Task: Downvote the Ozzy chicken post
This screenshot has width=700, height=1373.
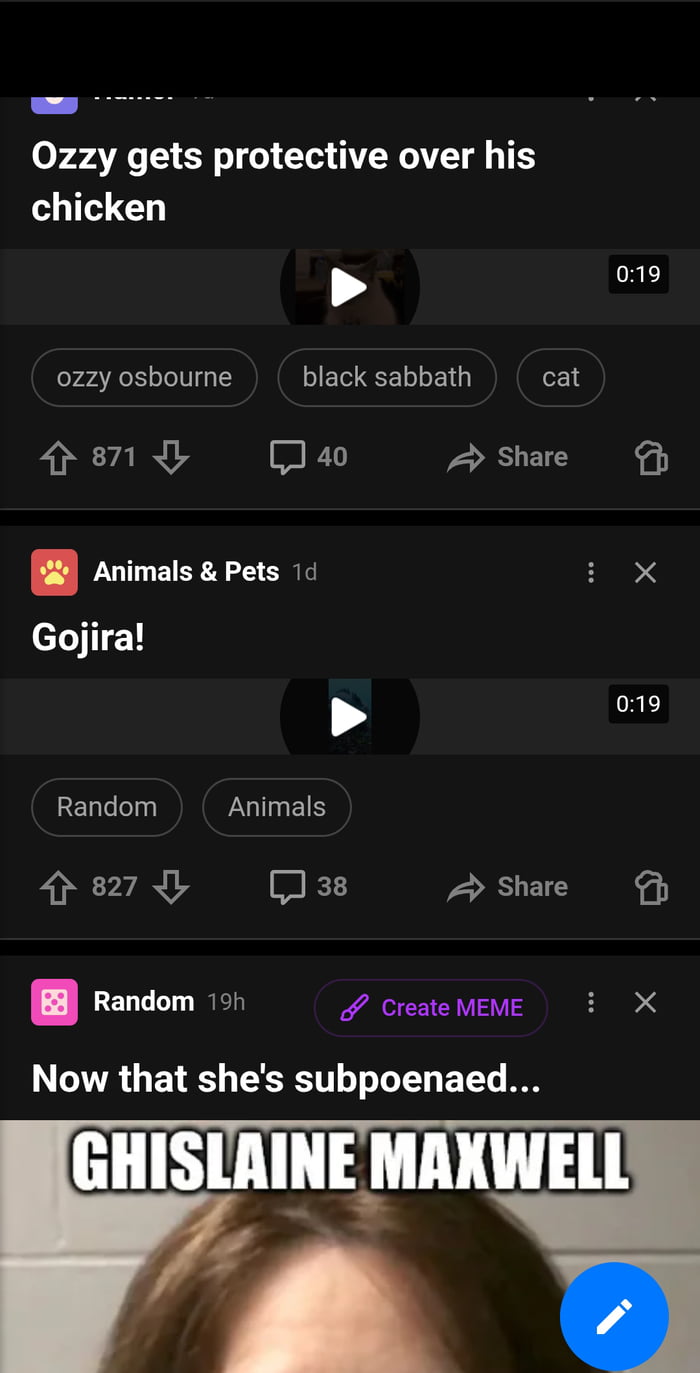Action: [171, 458]
